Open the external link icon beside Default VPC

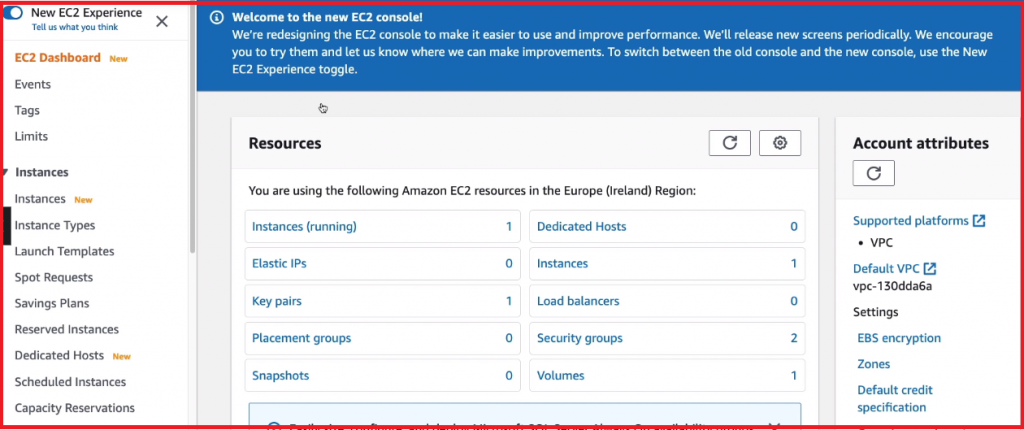click(930, 269)
